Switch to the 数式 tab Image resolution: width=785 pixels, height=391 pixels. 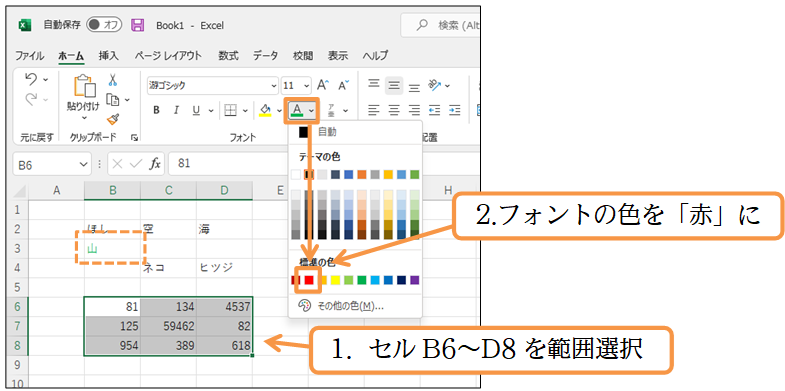tap(228, 56)
